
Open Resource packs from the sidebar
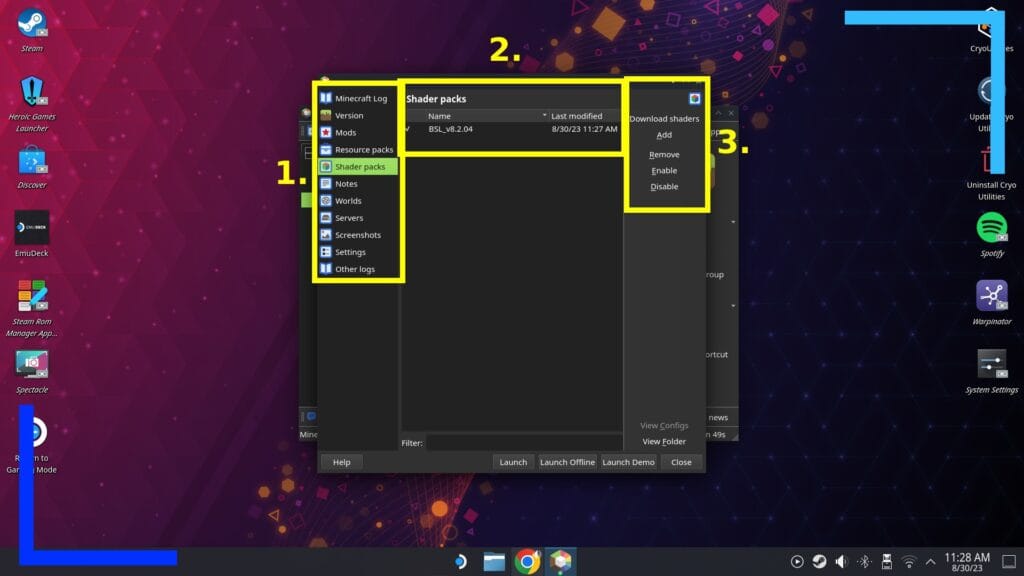pyautogui.click(x=363, y=149)
